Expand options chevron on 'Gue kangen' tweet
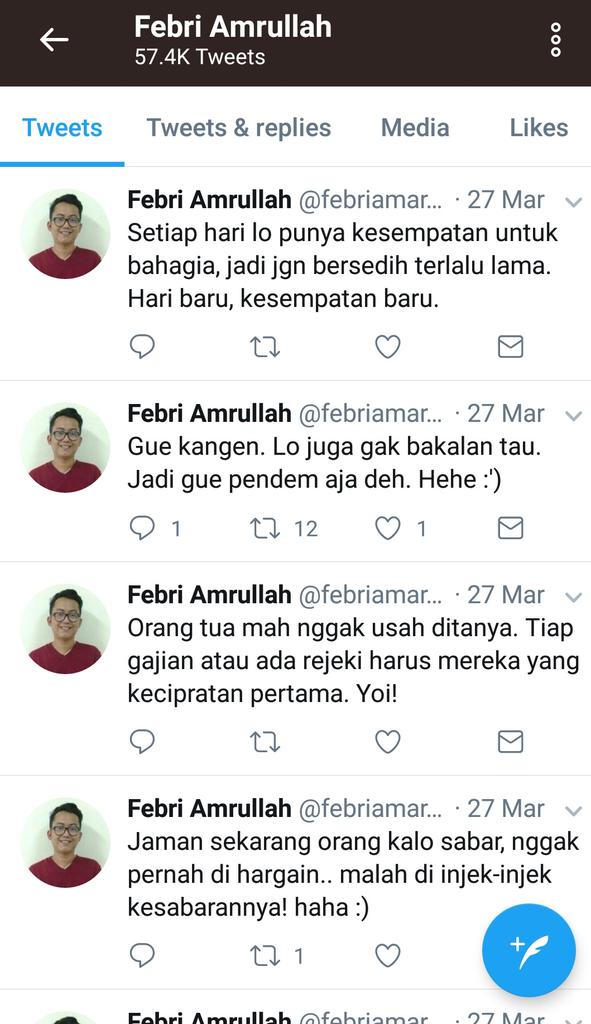Viewport: 591px width, 1024px height. point(573,416)
